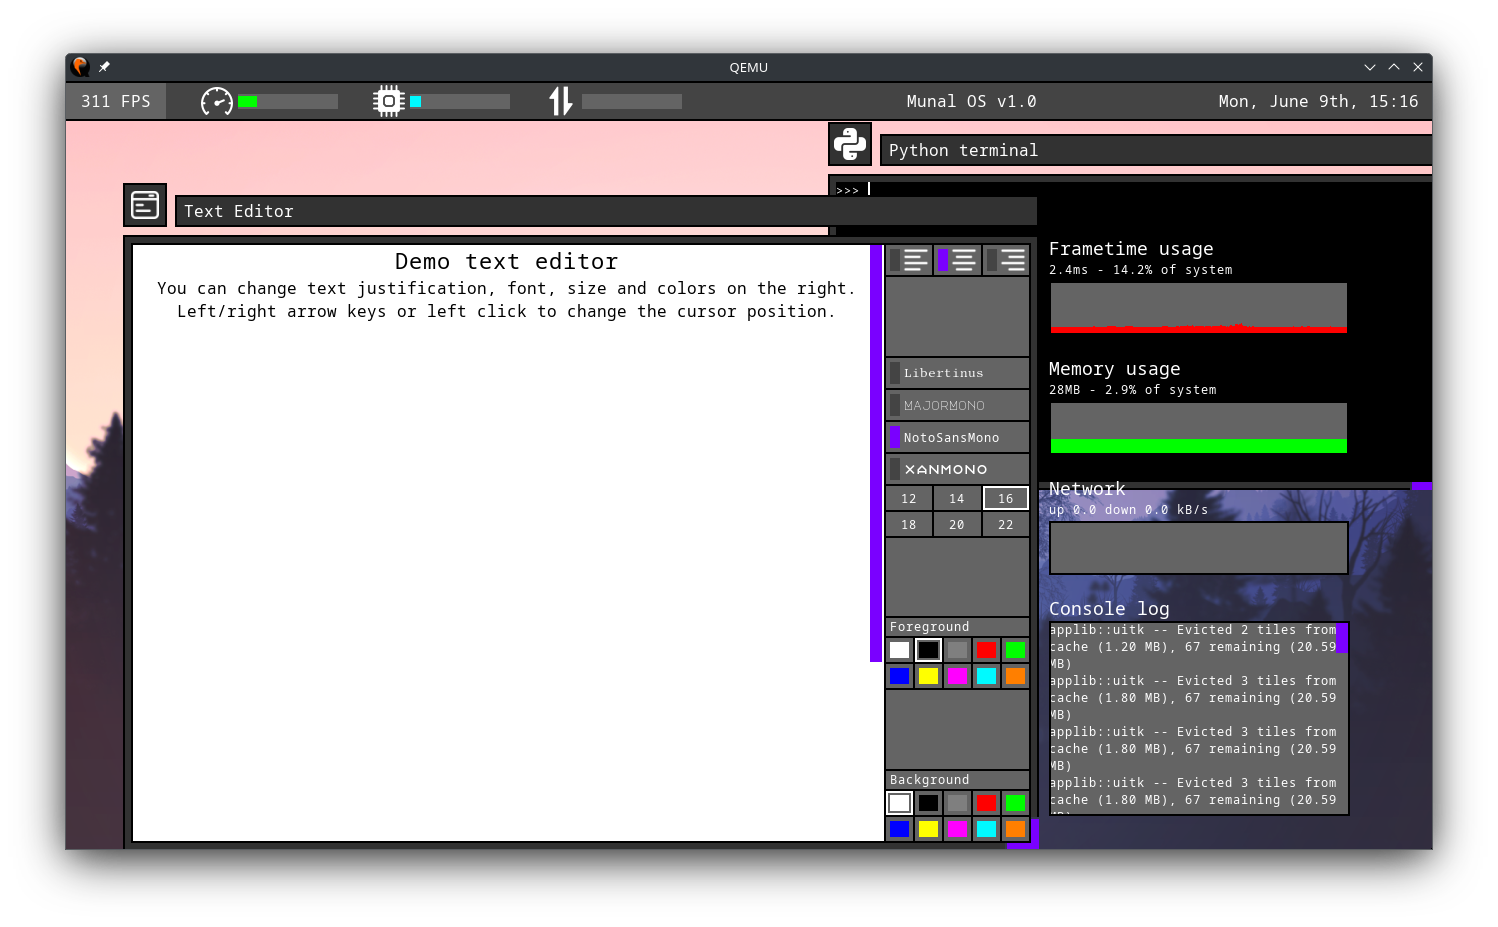Click the QEMU application icon in title bar
The image size is (1498, 927).
click(x=81, y=67)
